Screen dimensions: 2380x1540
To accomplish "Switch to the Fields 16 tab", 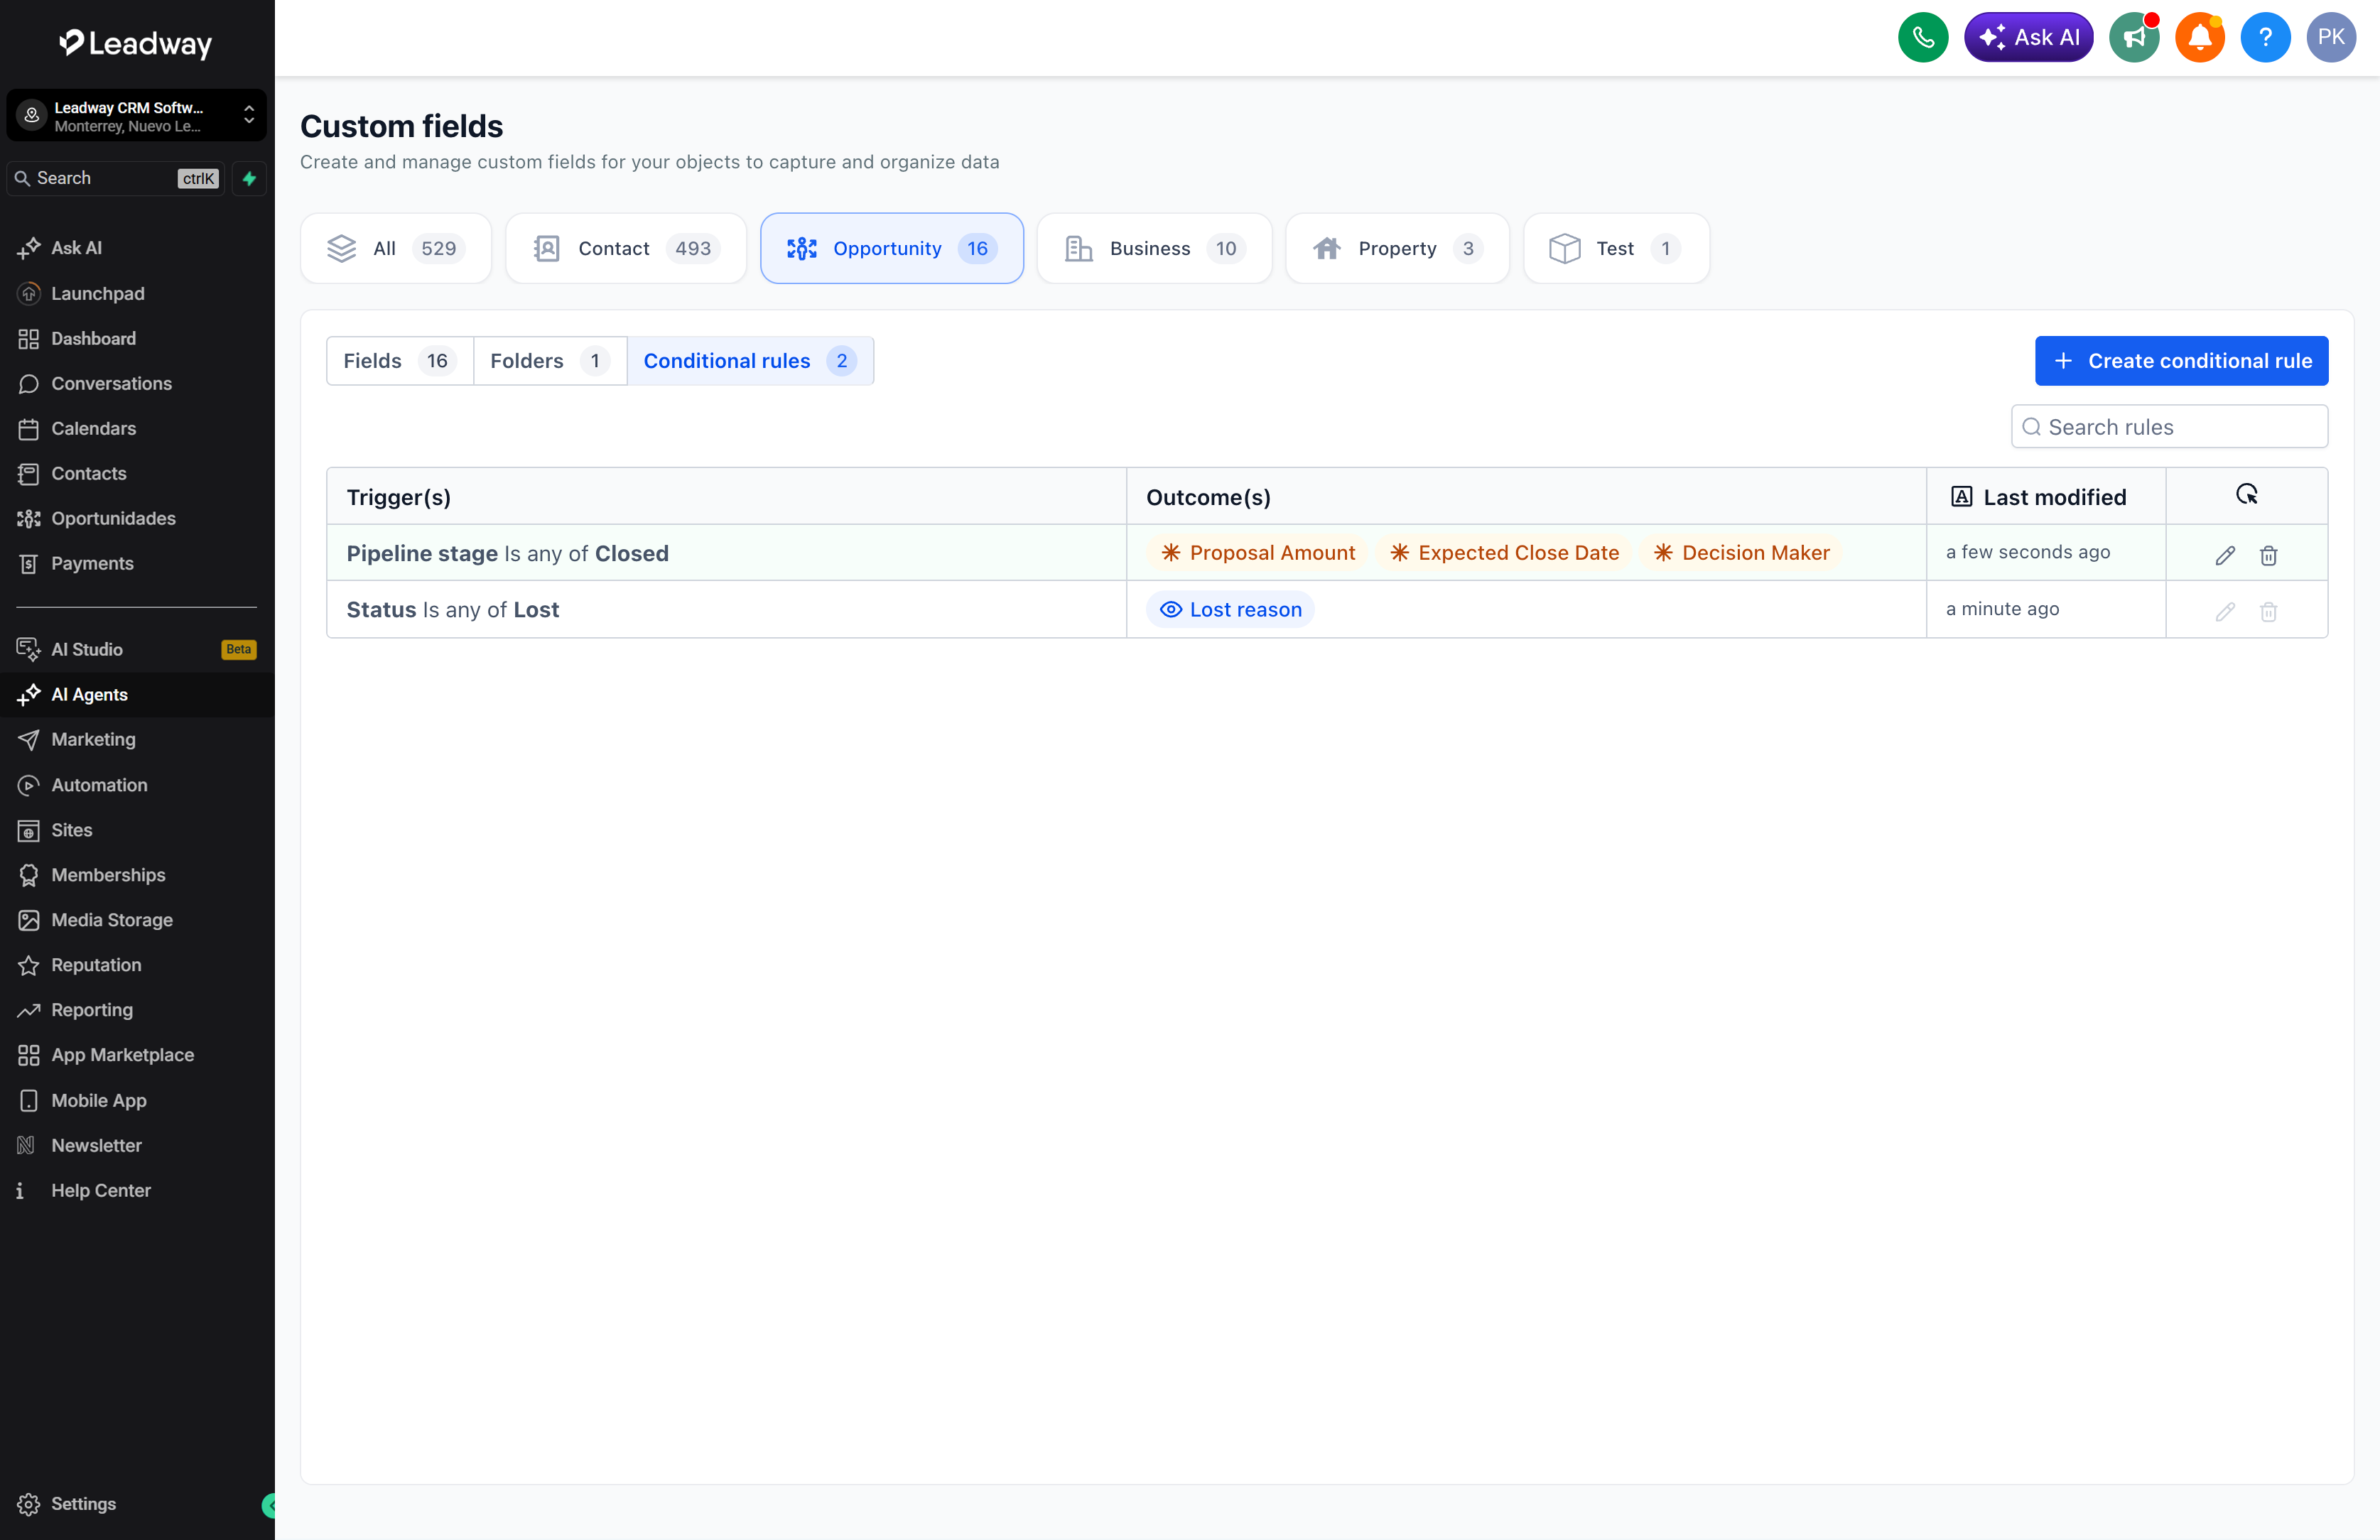I will (400, 361).
